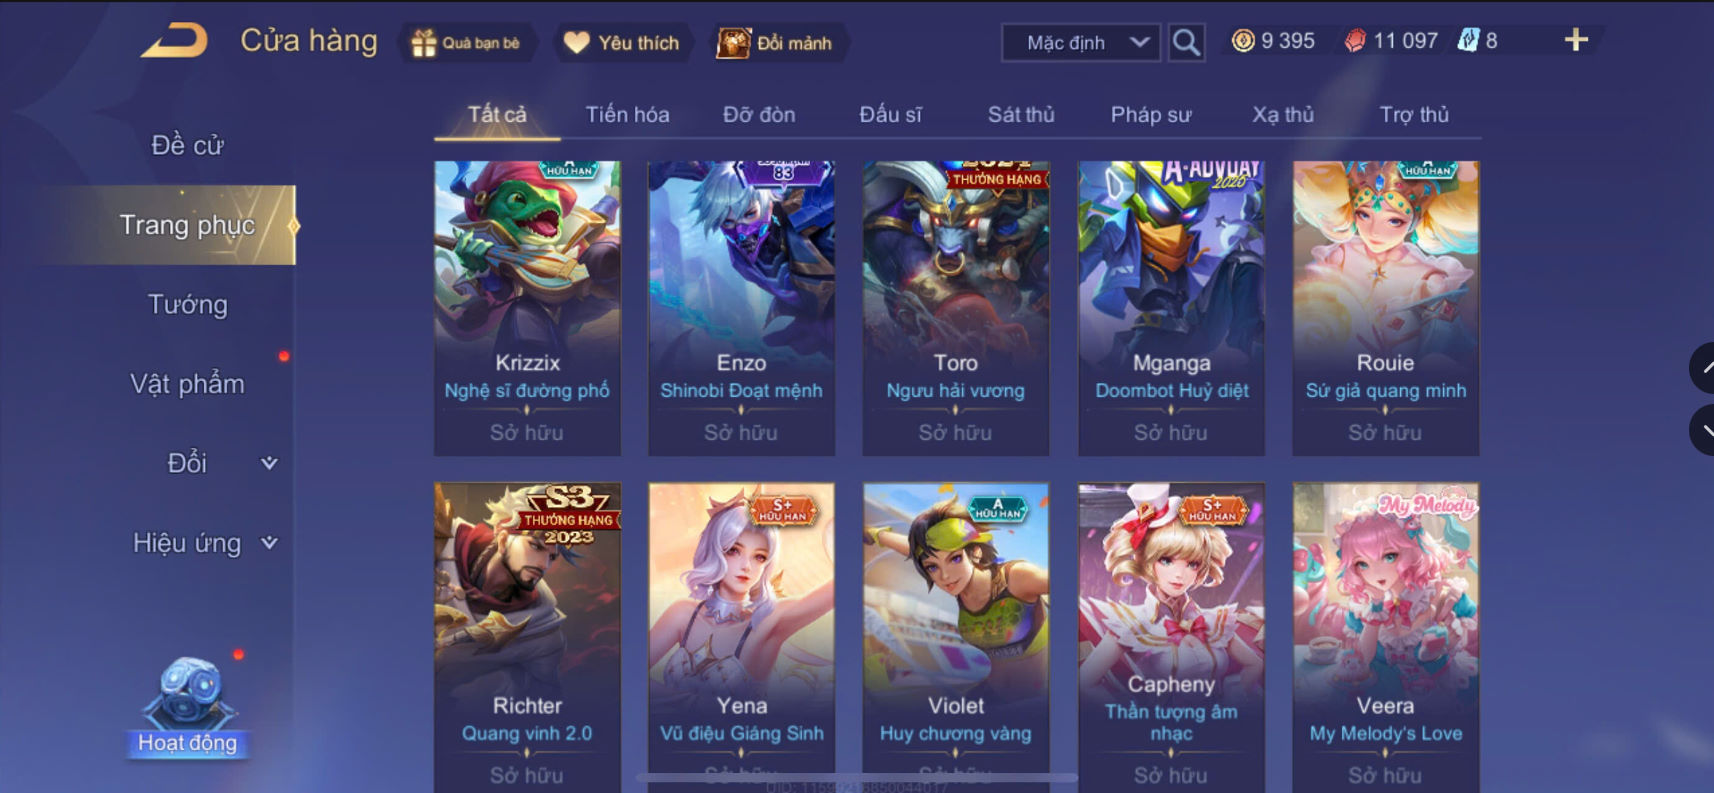1714x793 pixels.
Task: Open the search magnifier icon
Action: (x=1186, y=42)
